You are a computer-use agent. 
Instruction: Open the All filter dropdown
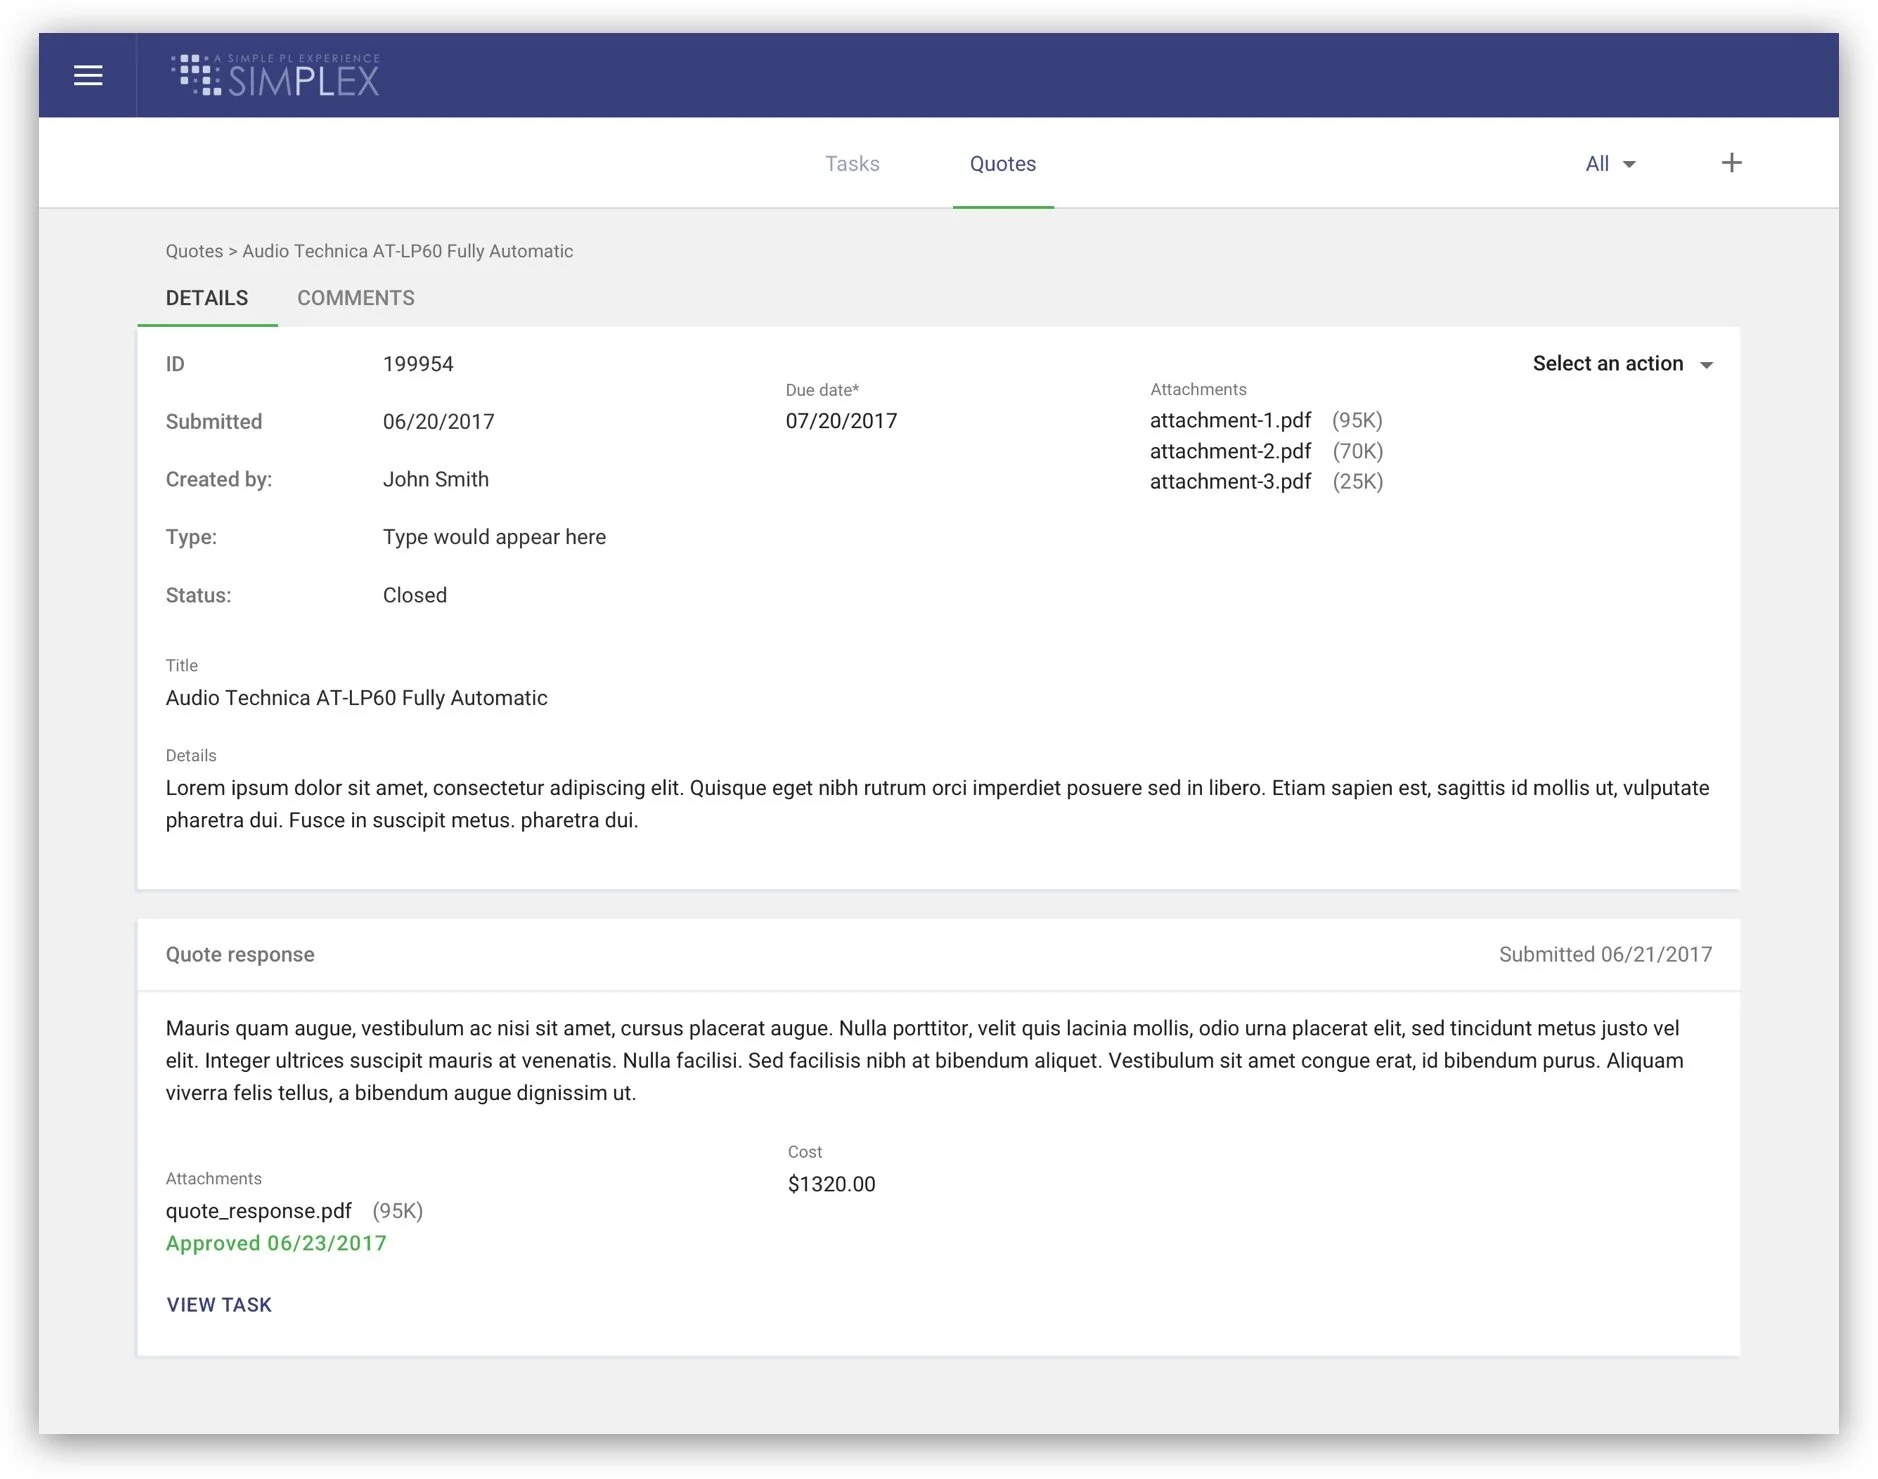pyautogui.click(x=1610, y=164)
